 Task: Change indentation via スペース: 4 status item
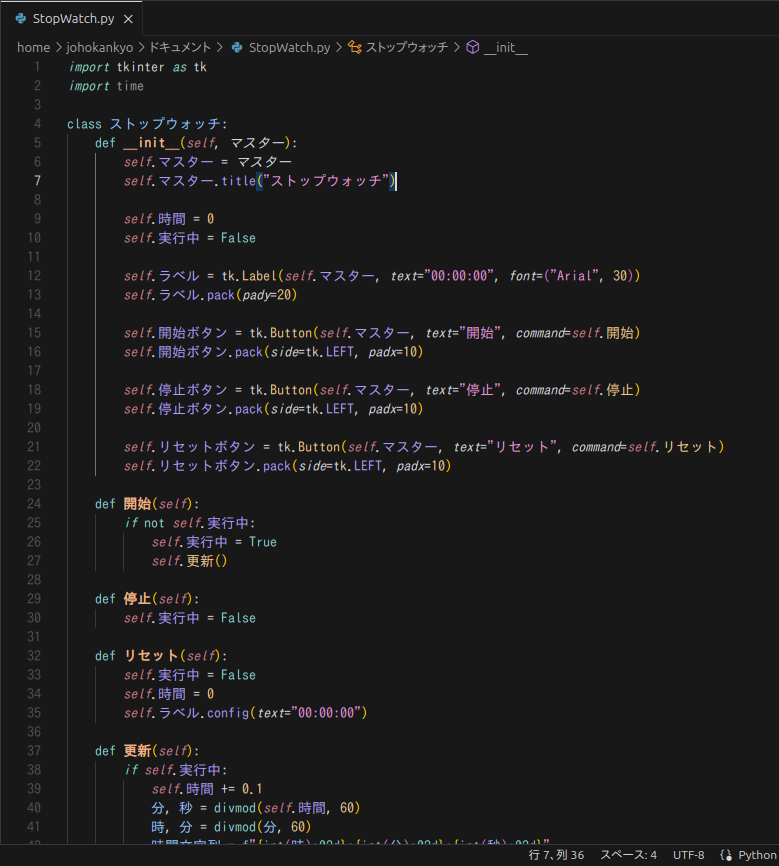pyautogui.click(x=628, y=855)
